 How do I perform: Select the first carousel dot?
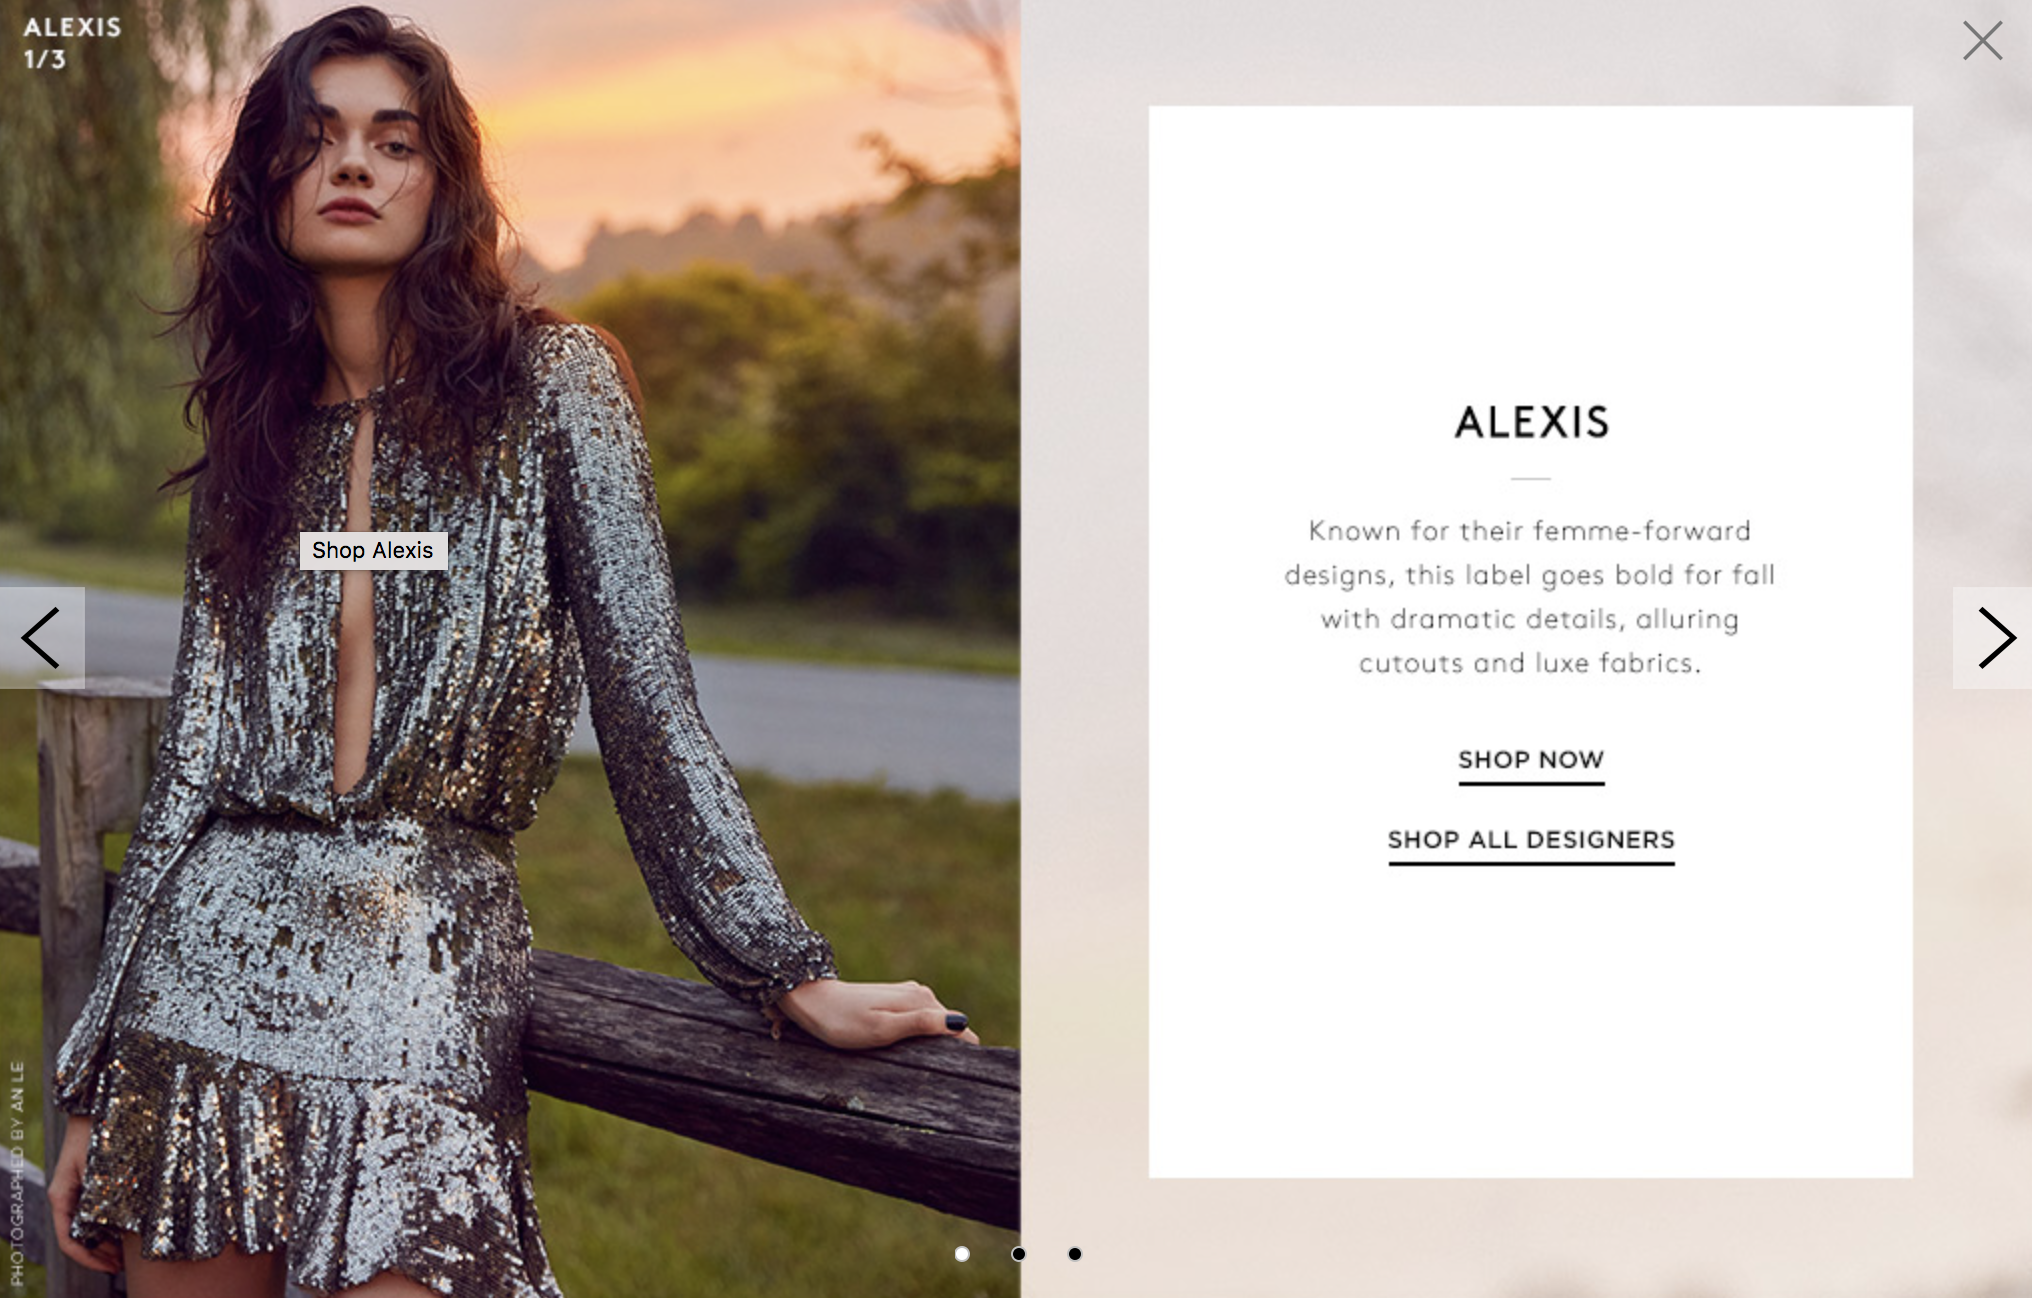tap(962, 1254)
